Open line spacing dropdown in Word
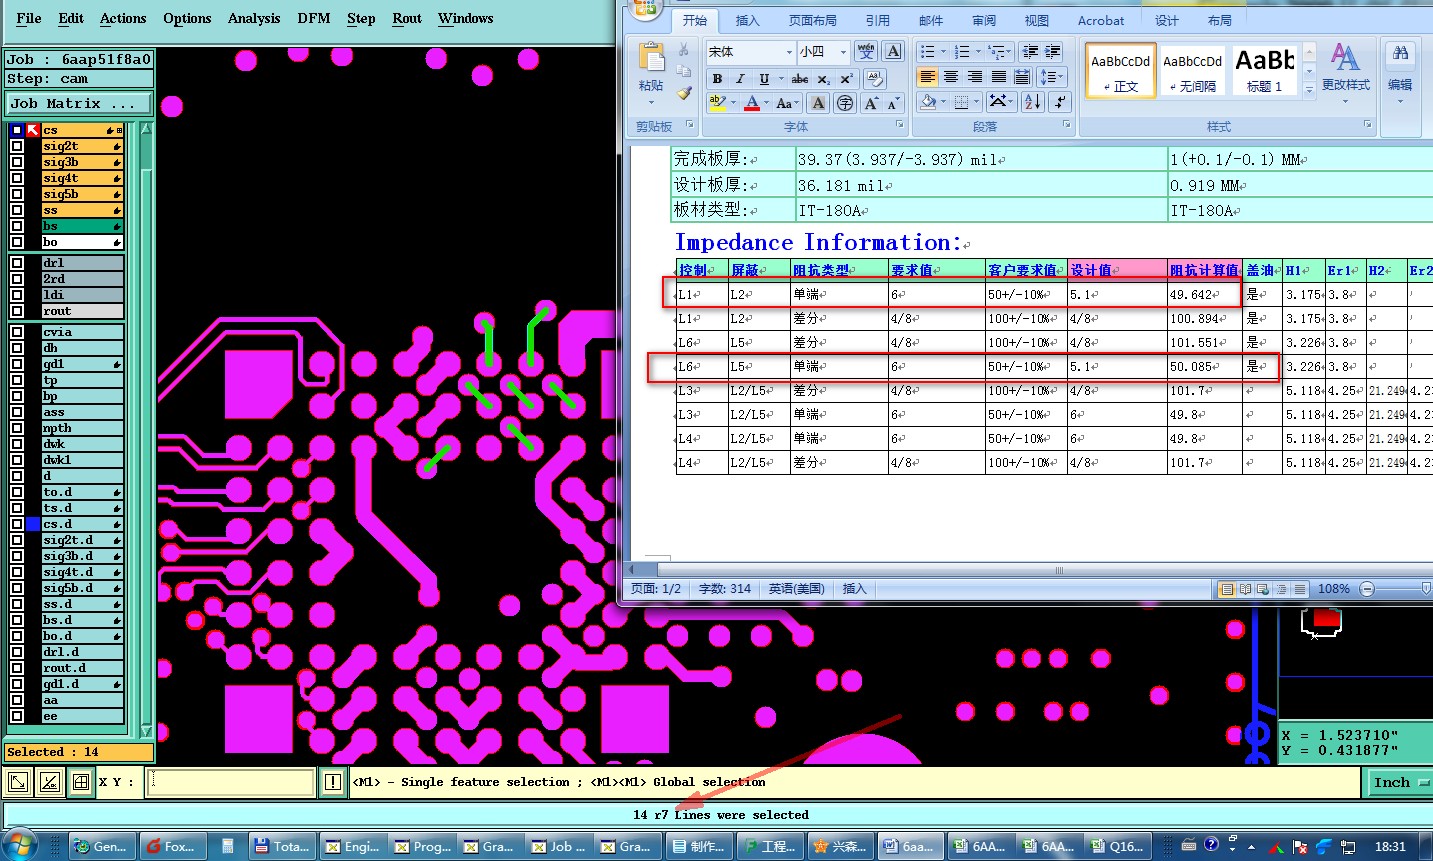The width and height of the screenshot is (1433, 861). coord(1052,77)
